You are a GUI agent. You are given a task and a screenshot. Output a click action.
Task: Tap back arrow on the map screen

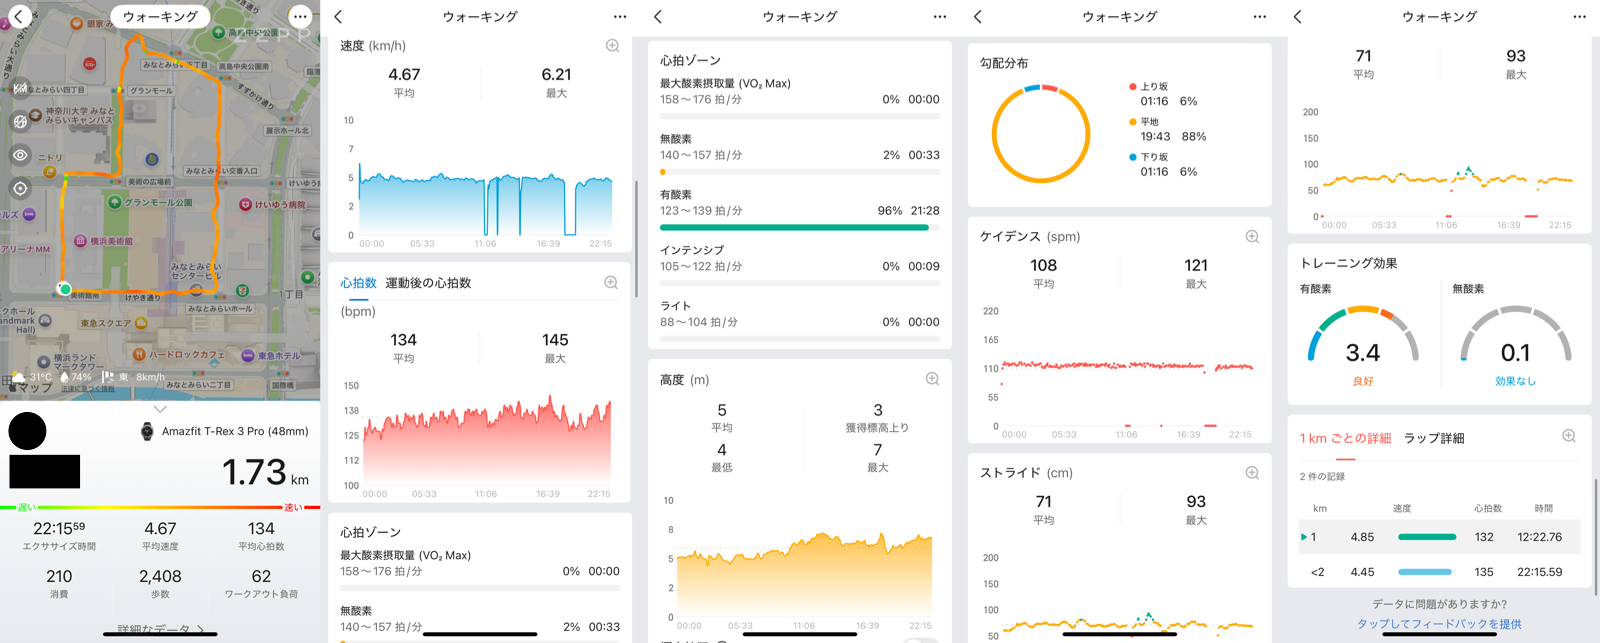(18, 16)
